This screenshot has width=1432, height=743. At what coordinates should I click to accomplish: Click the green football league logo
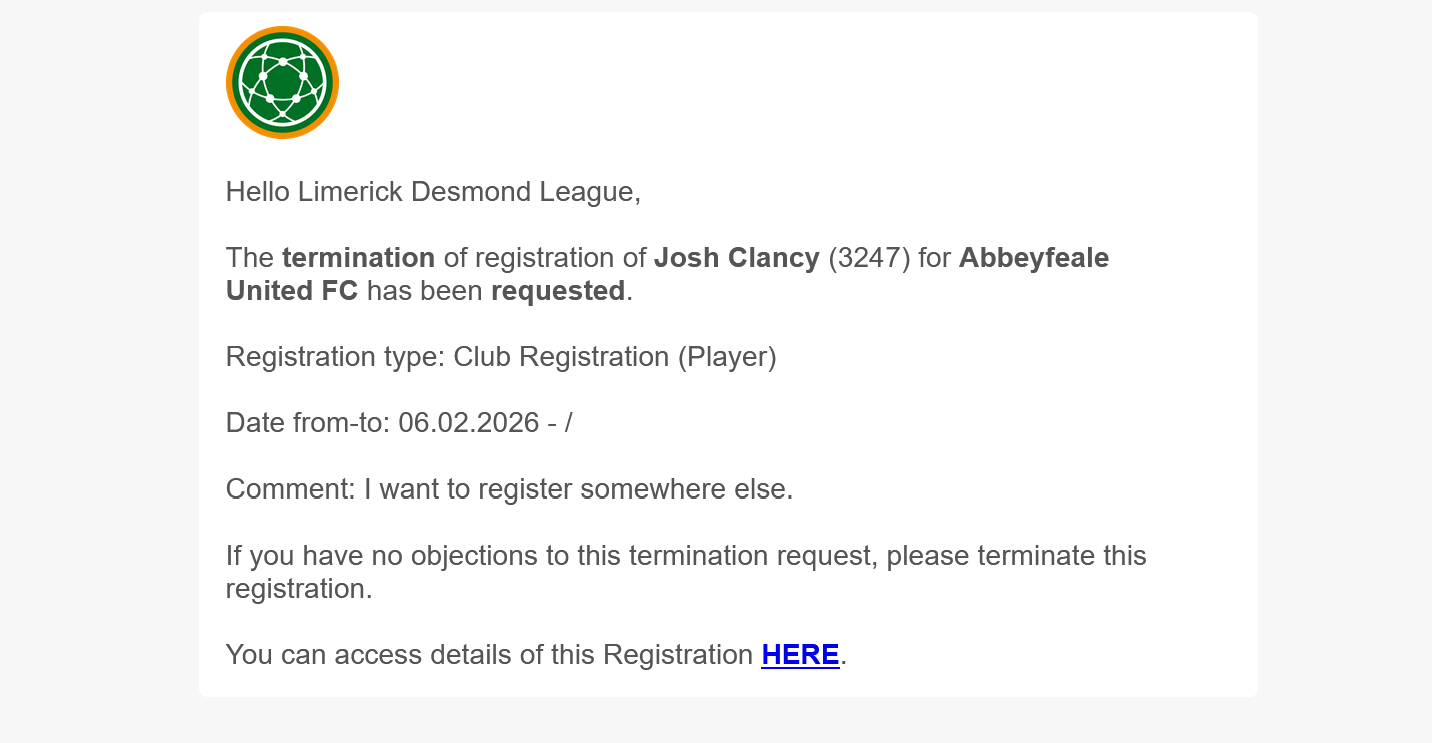[x=282, y=82]
